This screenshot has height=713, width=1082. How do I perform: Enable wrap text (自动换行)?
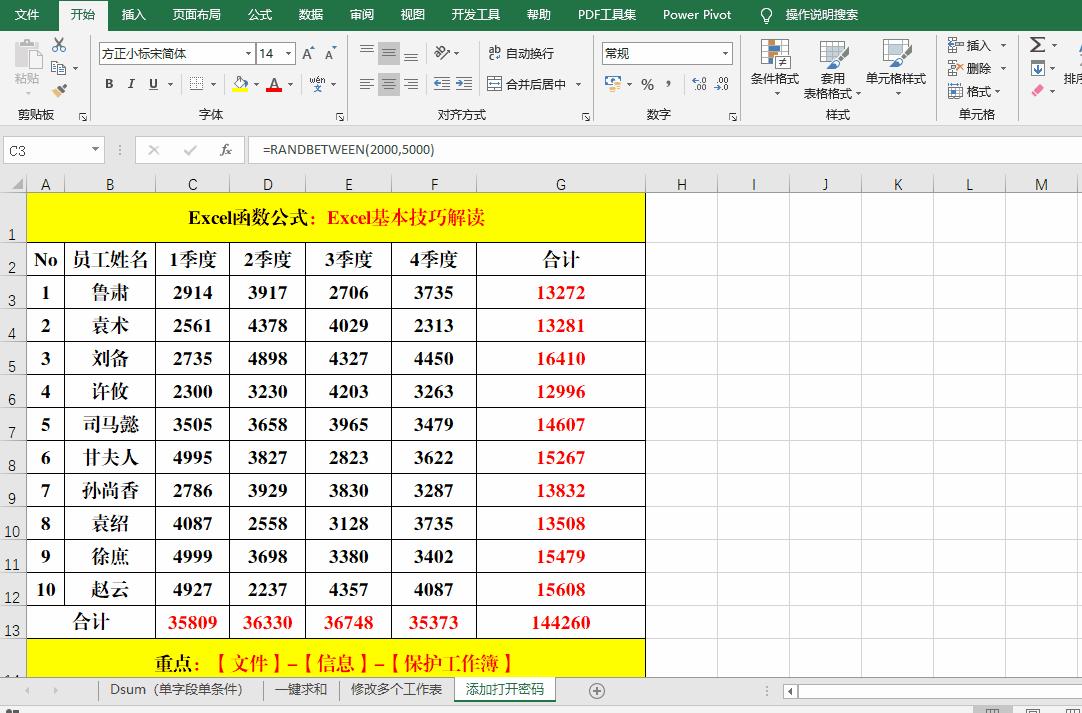point(522,52)
